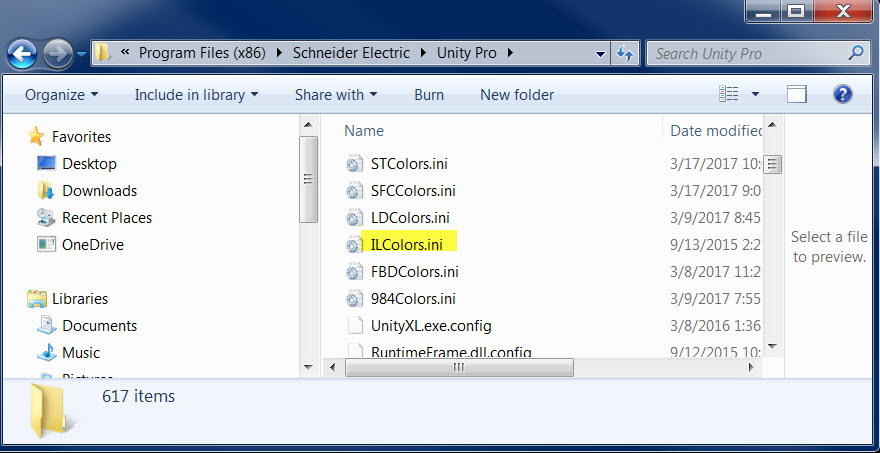Open the Share with menu
This screenshot has height=453, width=880.
(x=336, y=95)
